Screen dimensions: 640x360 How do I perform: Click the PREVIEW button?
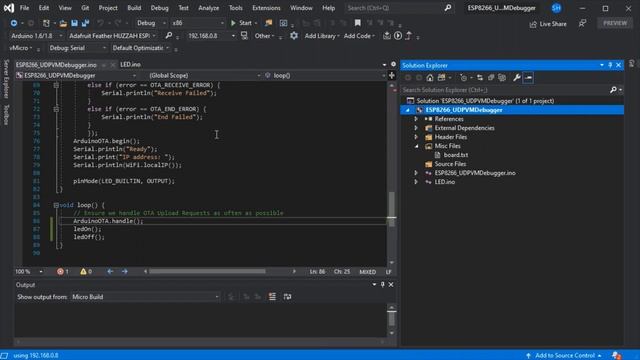[615, 23]
